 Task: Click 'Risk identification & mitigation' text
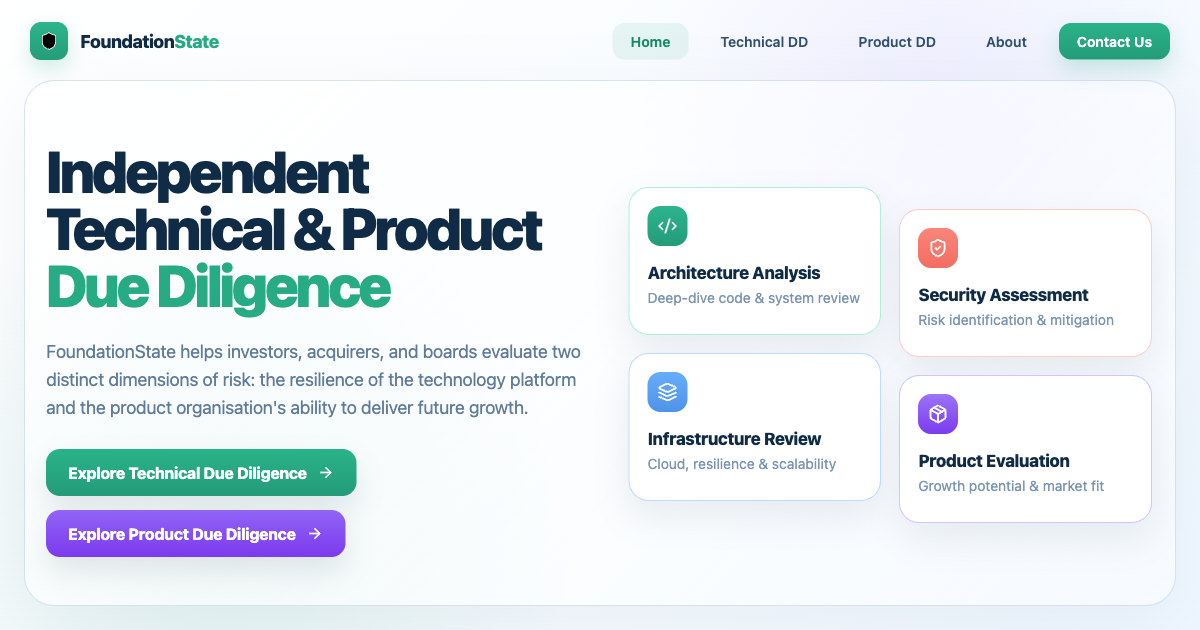[1016, 320]
